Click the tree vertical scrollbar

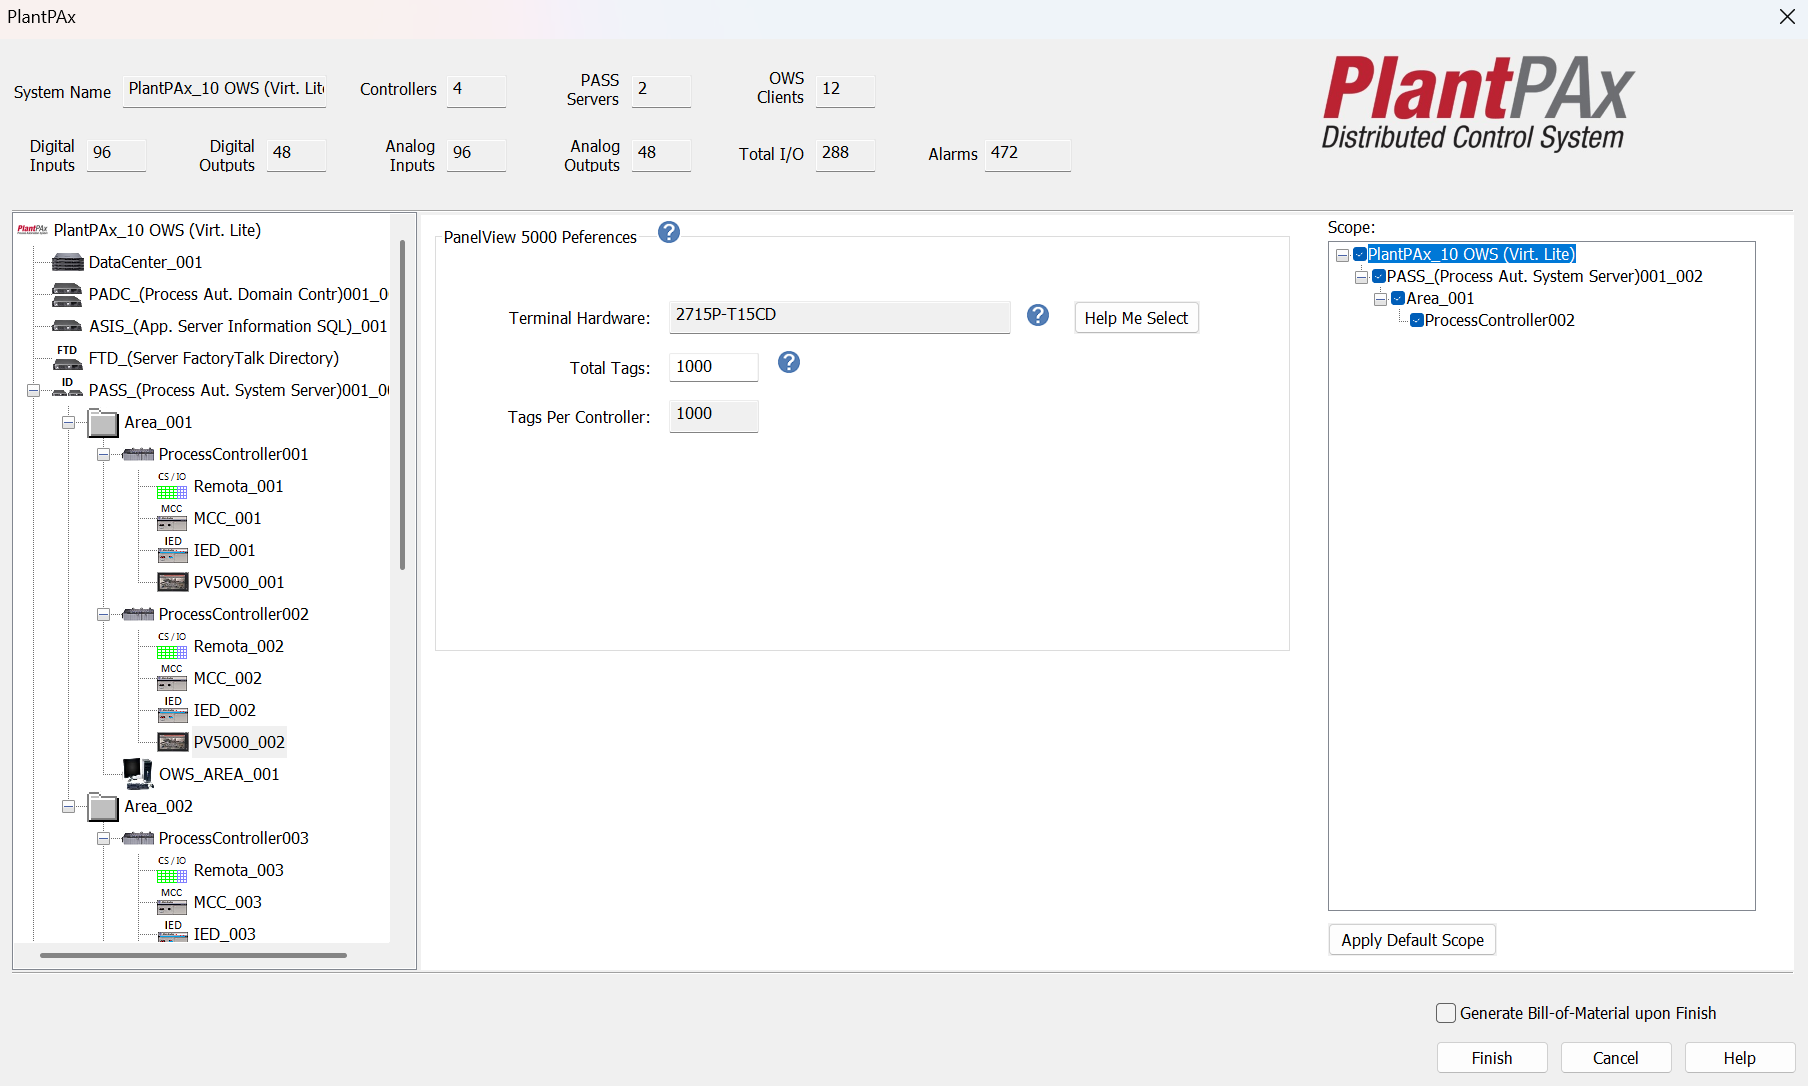402,405
